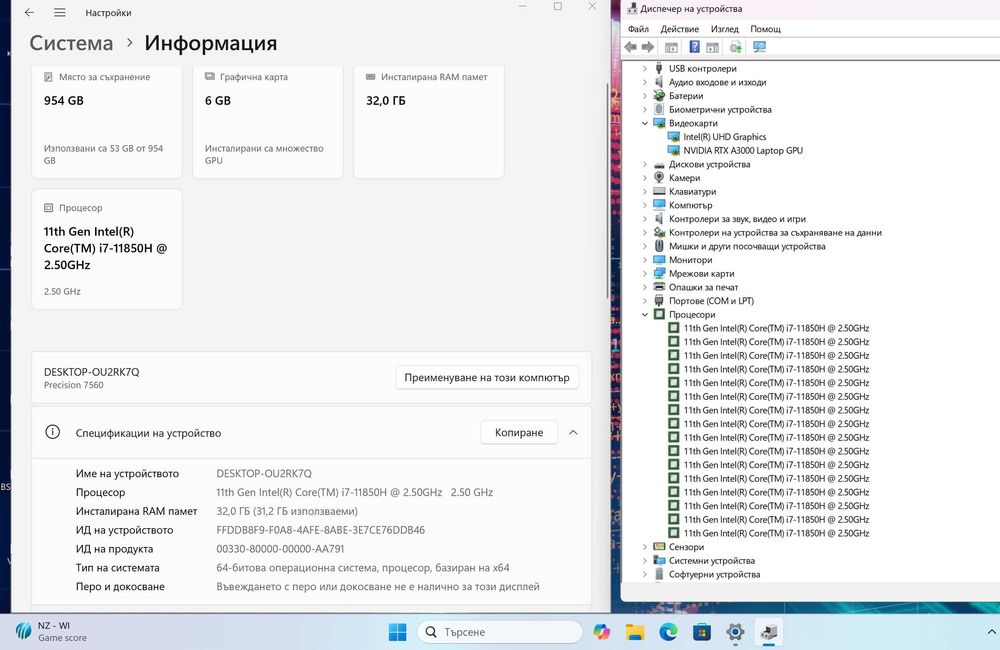Screen dimensions: 1000x650
Task: Select Контролери на устройства за съхраняване на данни
Action: click(775, 232)
